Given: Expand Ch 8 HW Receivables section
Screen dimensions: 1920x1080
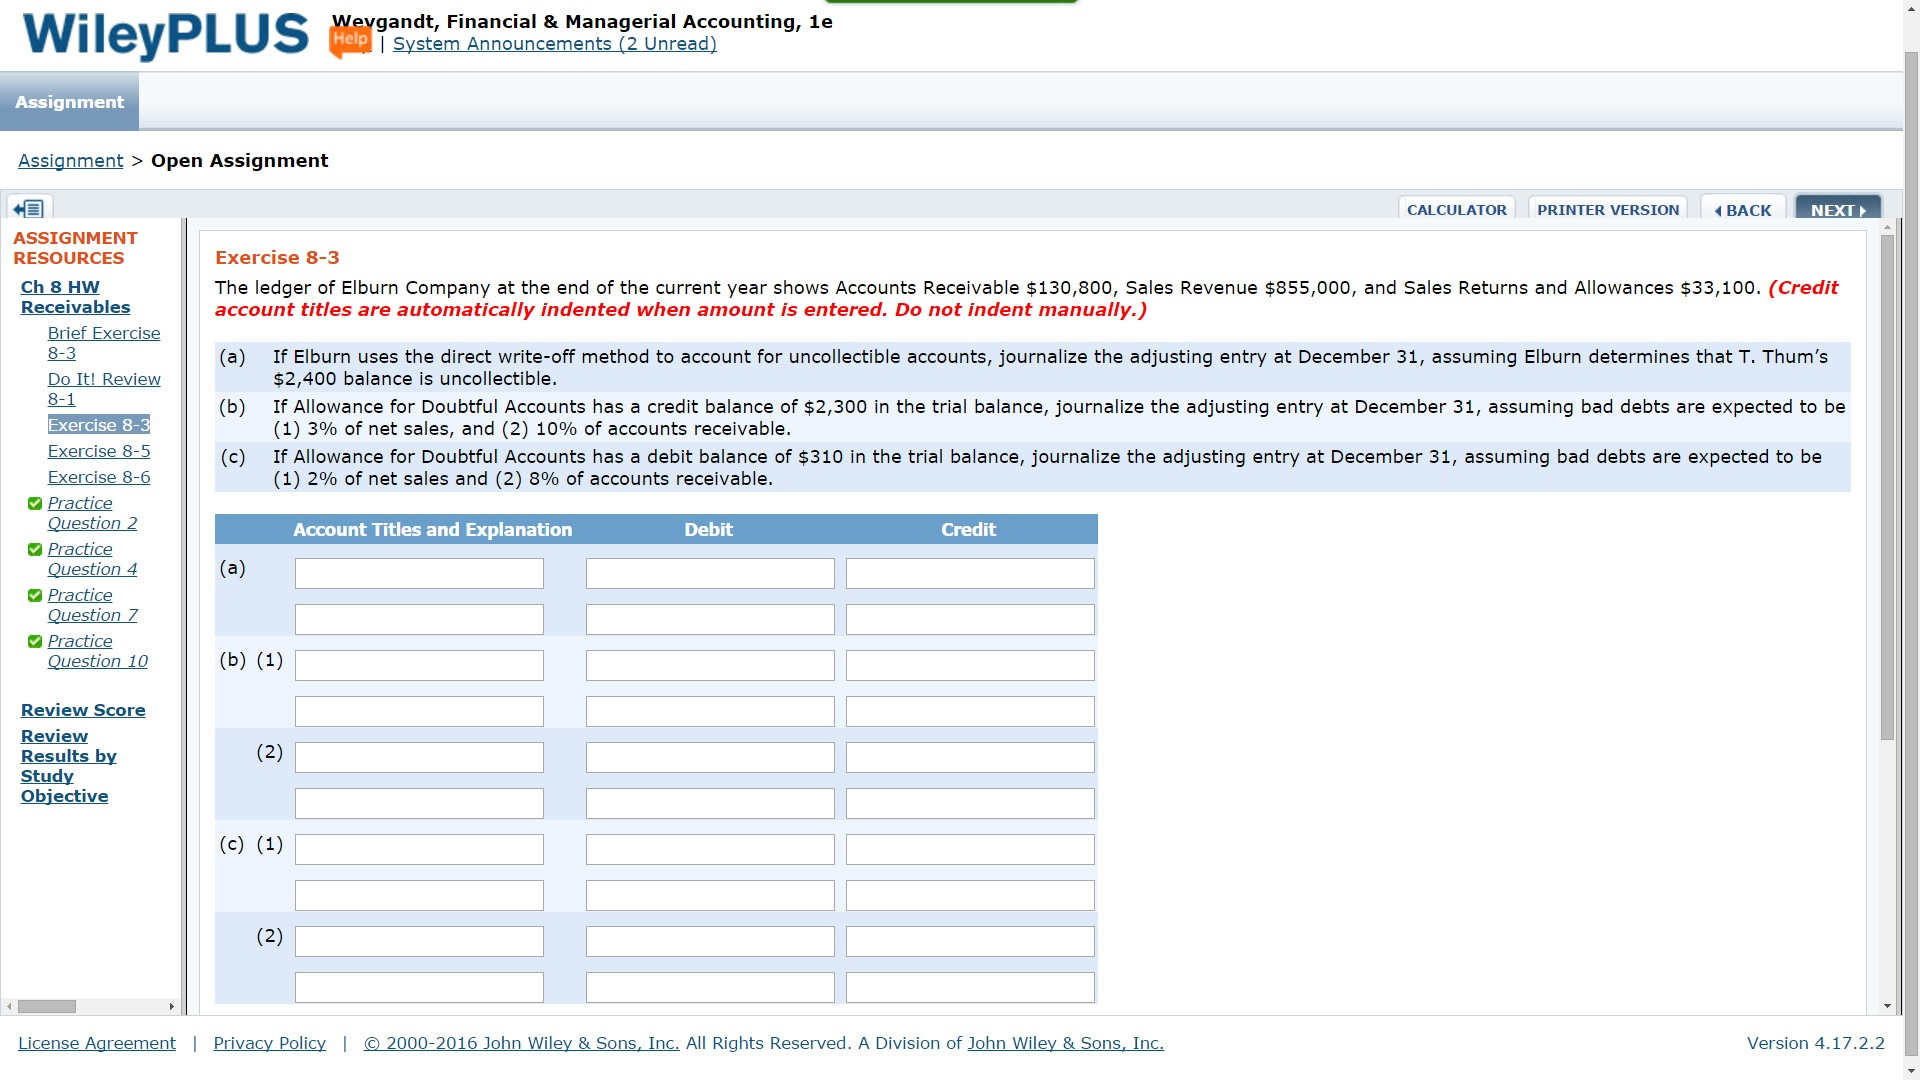Looking at the screenshot, I should coord(75,297).
